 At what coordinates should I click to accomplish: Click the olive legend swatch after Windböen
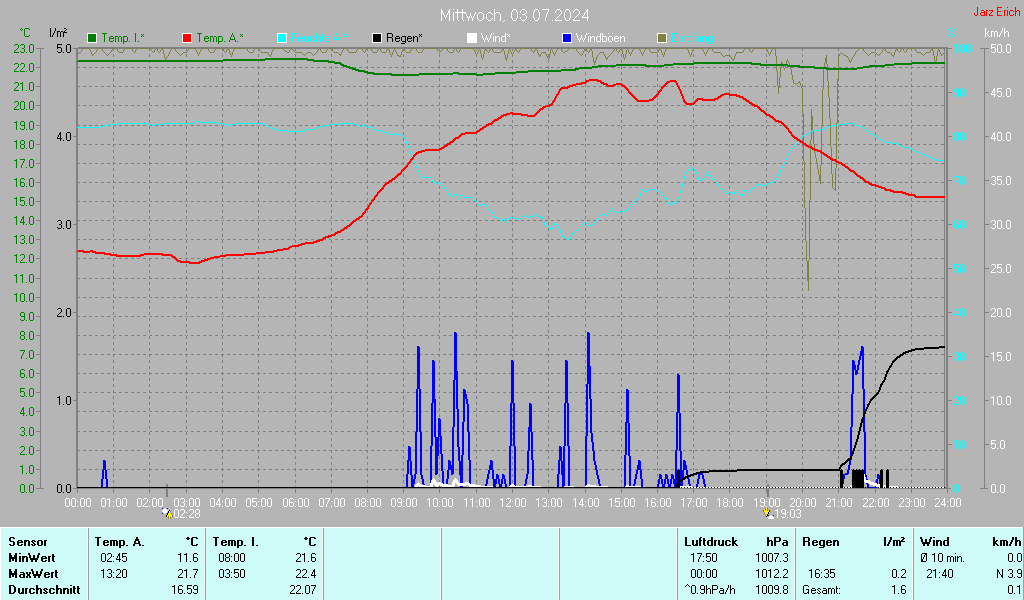(662, 38)
